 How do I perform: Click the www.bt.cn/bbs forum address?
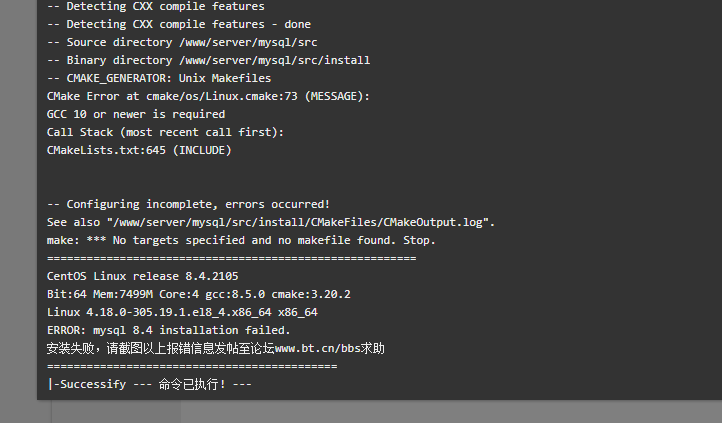pos(317,348)
